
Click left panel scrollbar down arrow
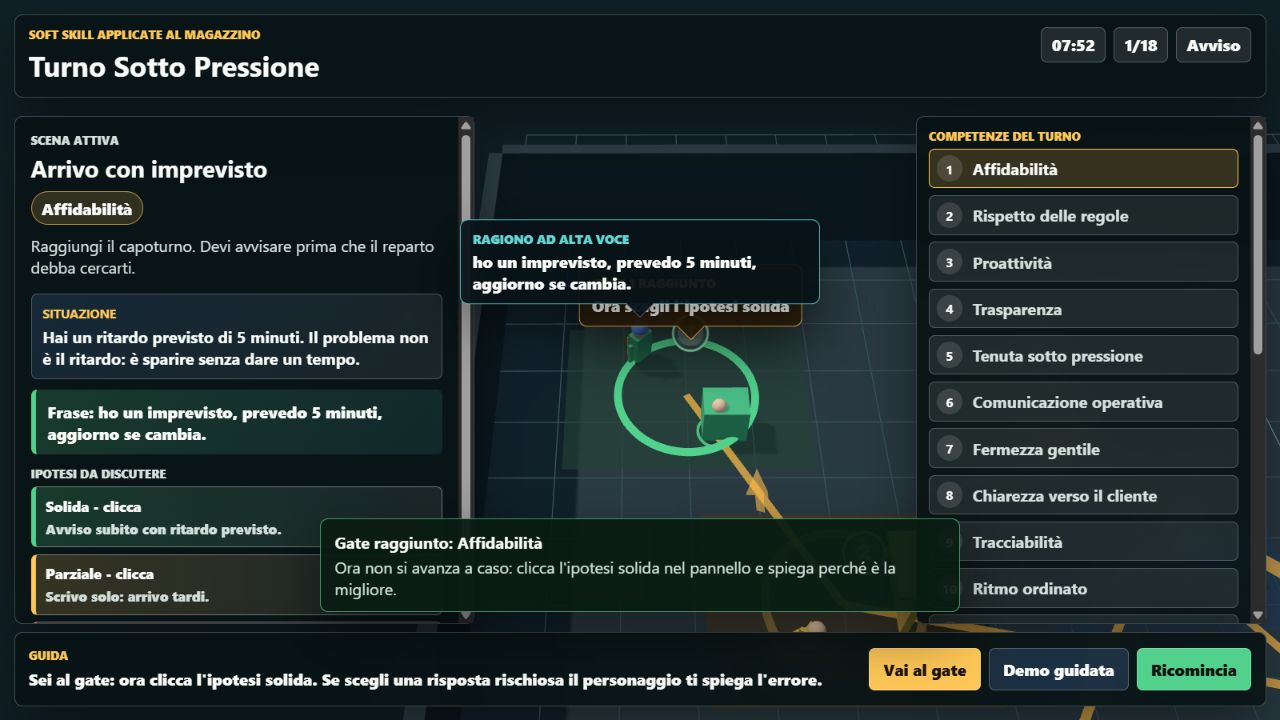[x=465, y=616]
